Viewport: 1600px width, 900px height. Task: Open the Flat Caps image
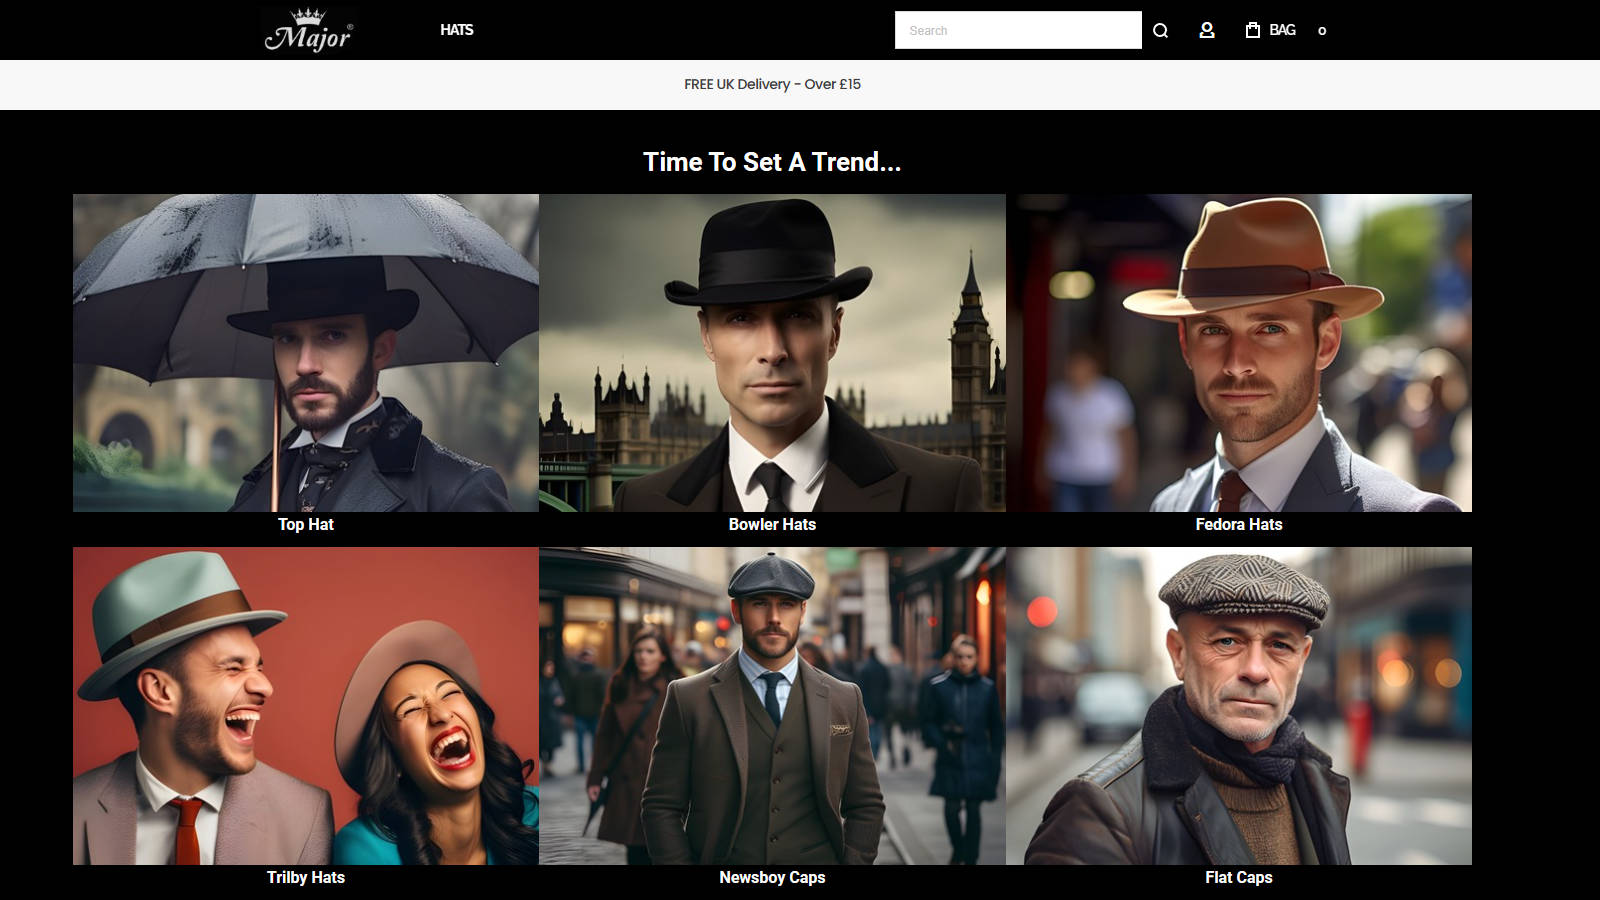coord(1239,706)
